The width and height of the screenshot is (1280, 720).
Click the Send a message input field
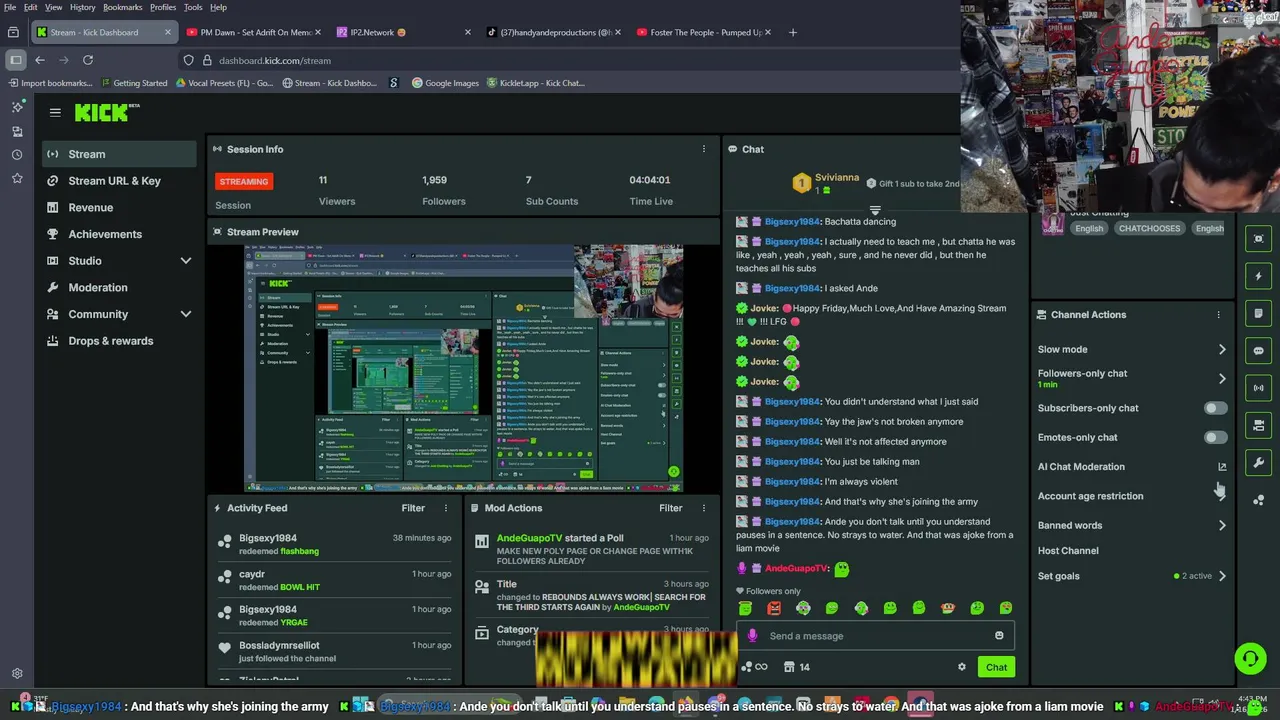(875, 636)
